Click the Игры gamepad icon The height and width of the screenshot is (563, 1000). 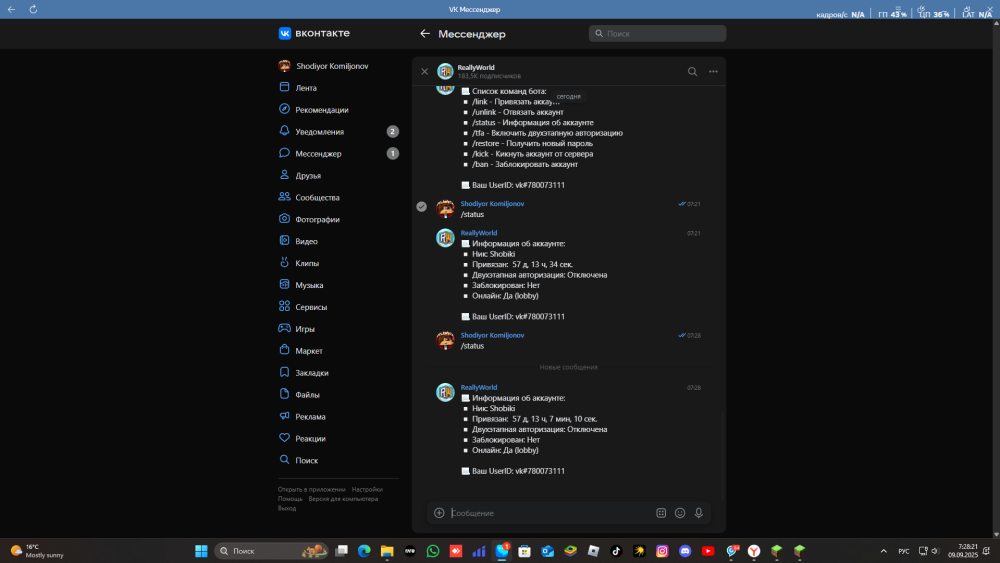click(x=284, y=328)
